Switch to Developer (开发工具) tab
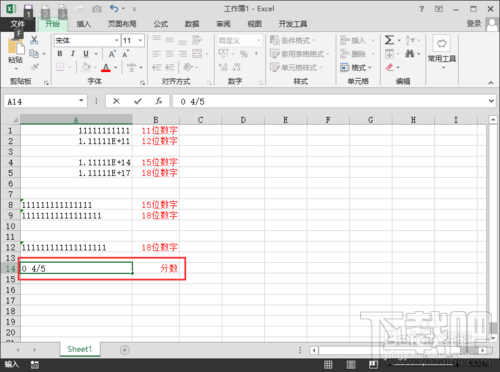 point(293,24)
